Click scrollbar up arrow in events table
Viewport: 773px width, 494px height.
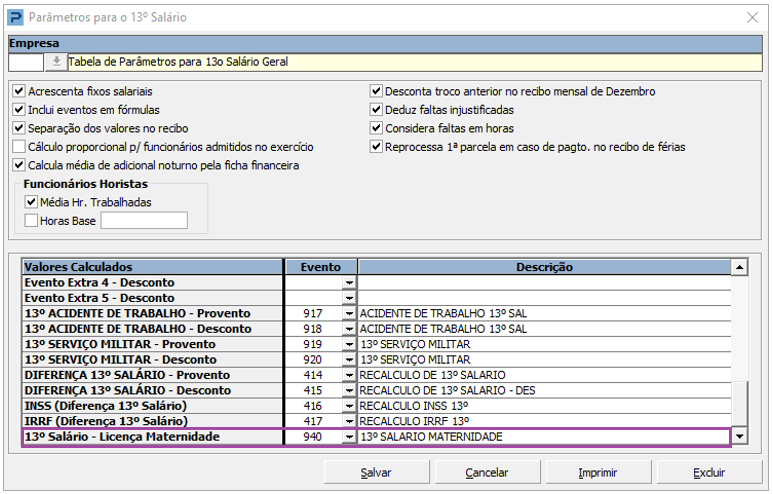point(739,267)
